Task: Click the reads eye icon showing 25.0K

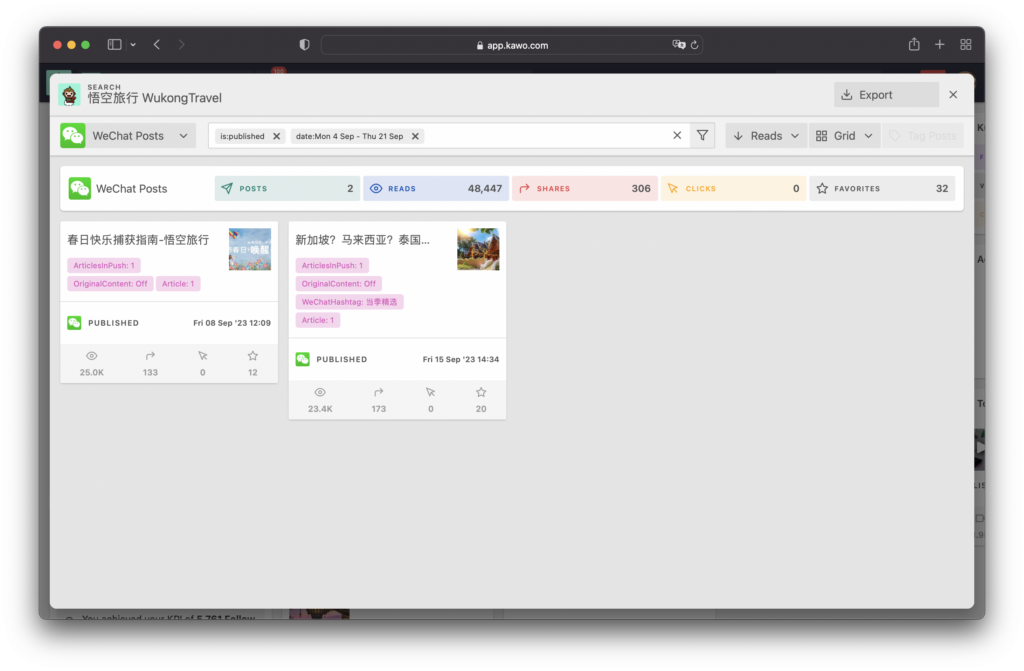Action: click(x=91, y=356)
